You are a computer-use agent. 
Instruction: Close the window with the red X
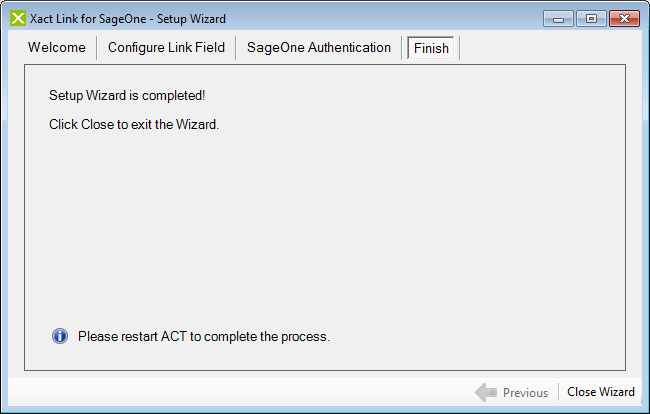tap(624, 19)
